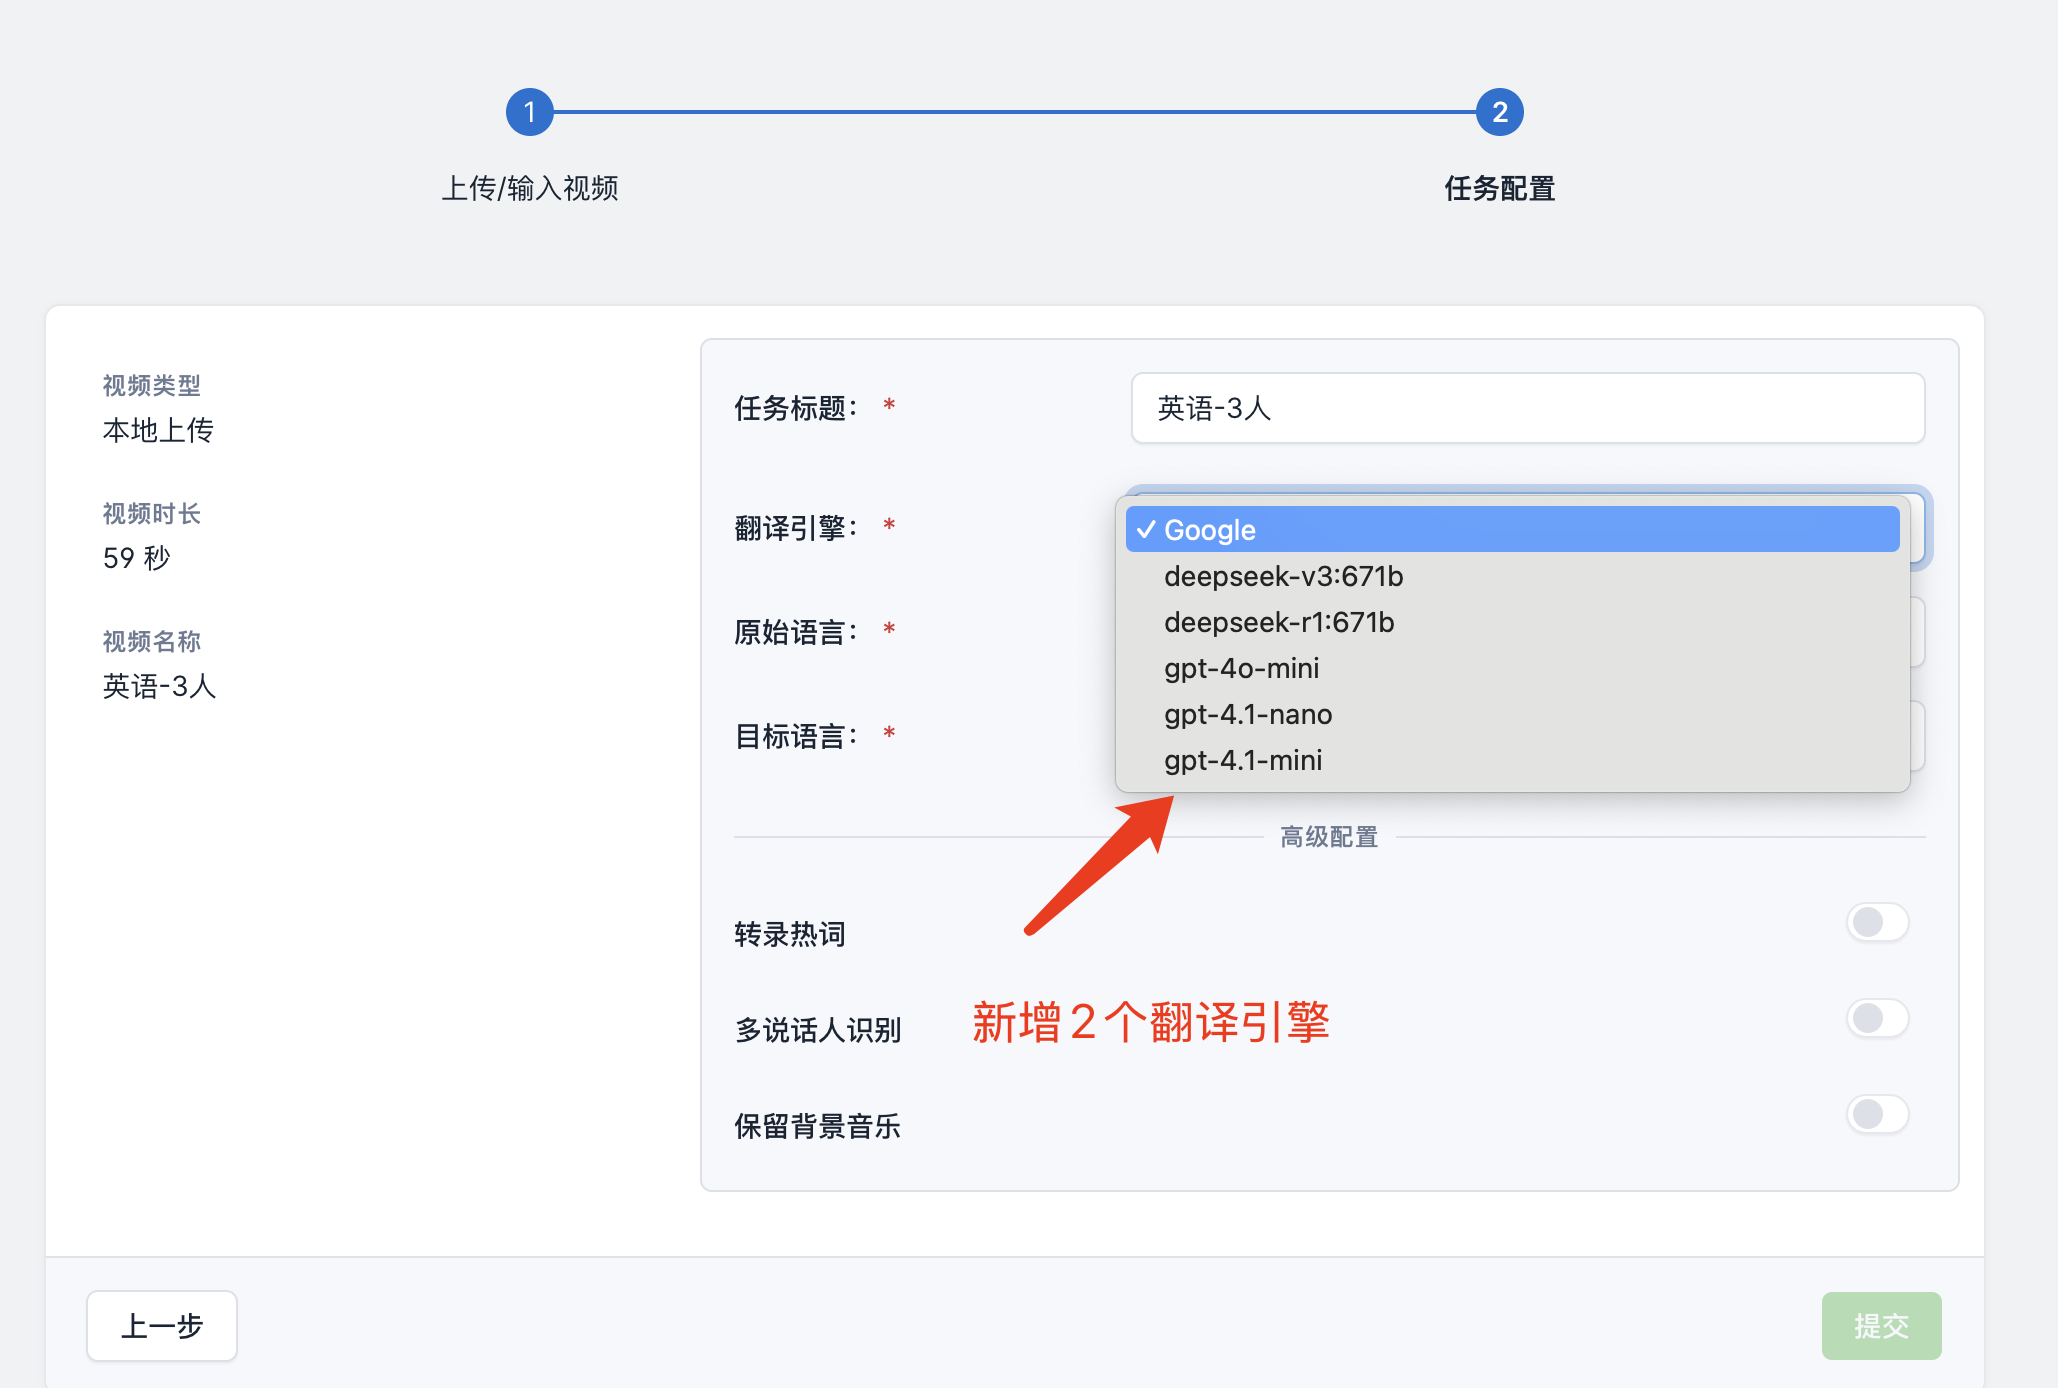Select step 2 circle in stepper

click(x=1500, y=112)
